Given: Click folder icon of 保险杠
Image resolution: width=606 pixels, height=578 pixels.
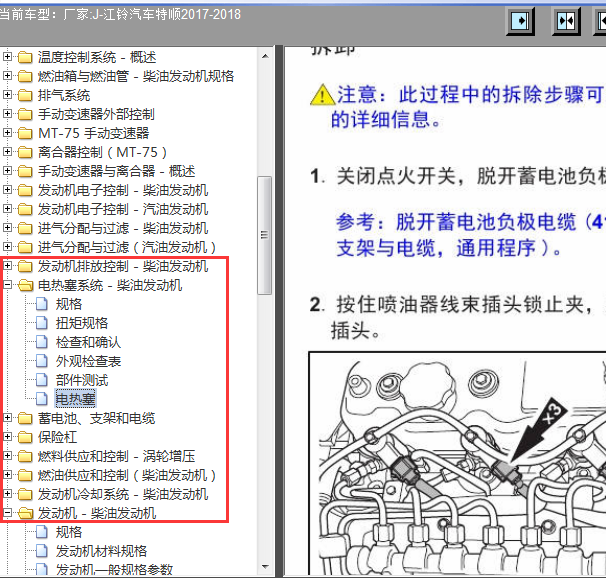Looking at the screenshot, I should tap(25, 437).
